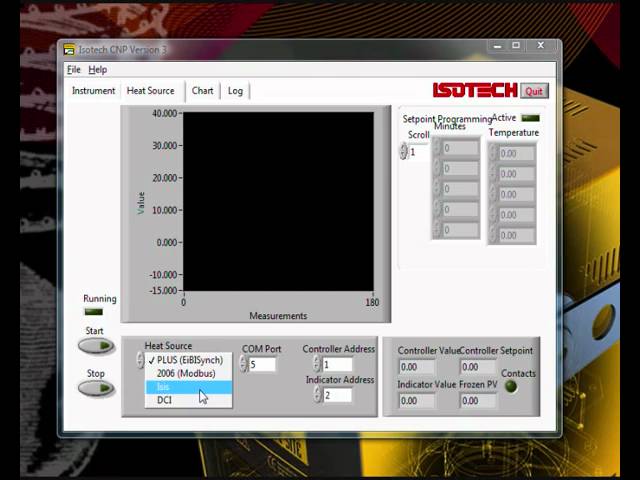Click the Scroll value field
Image resolution: width=640 pixels, height=480 pixels.
[x=418, y=152]
